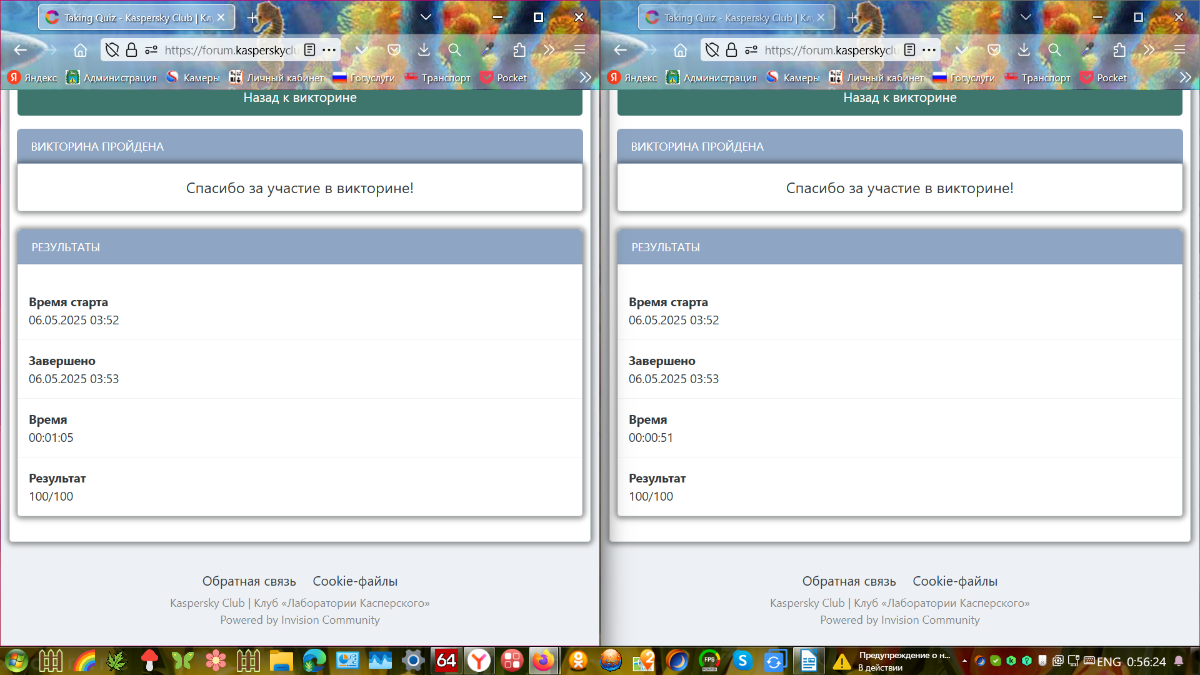Open hamburger application menu in left window
The height and width of the screenshot is (675, 1200).
(579, 50)
